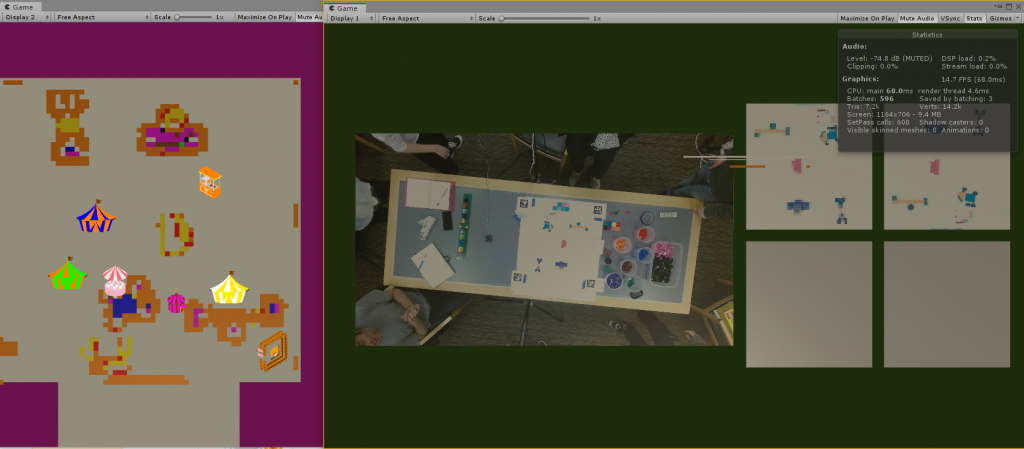Enable Maximize On Play in Display 1 view
This screenshot has width=1024, height=449.
tap(866, 18)
